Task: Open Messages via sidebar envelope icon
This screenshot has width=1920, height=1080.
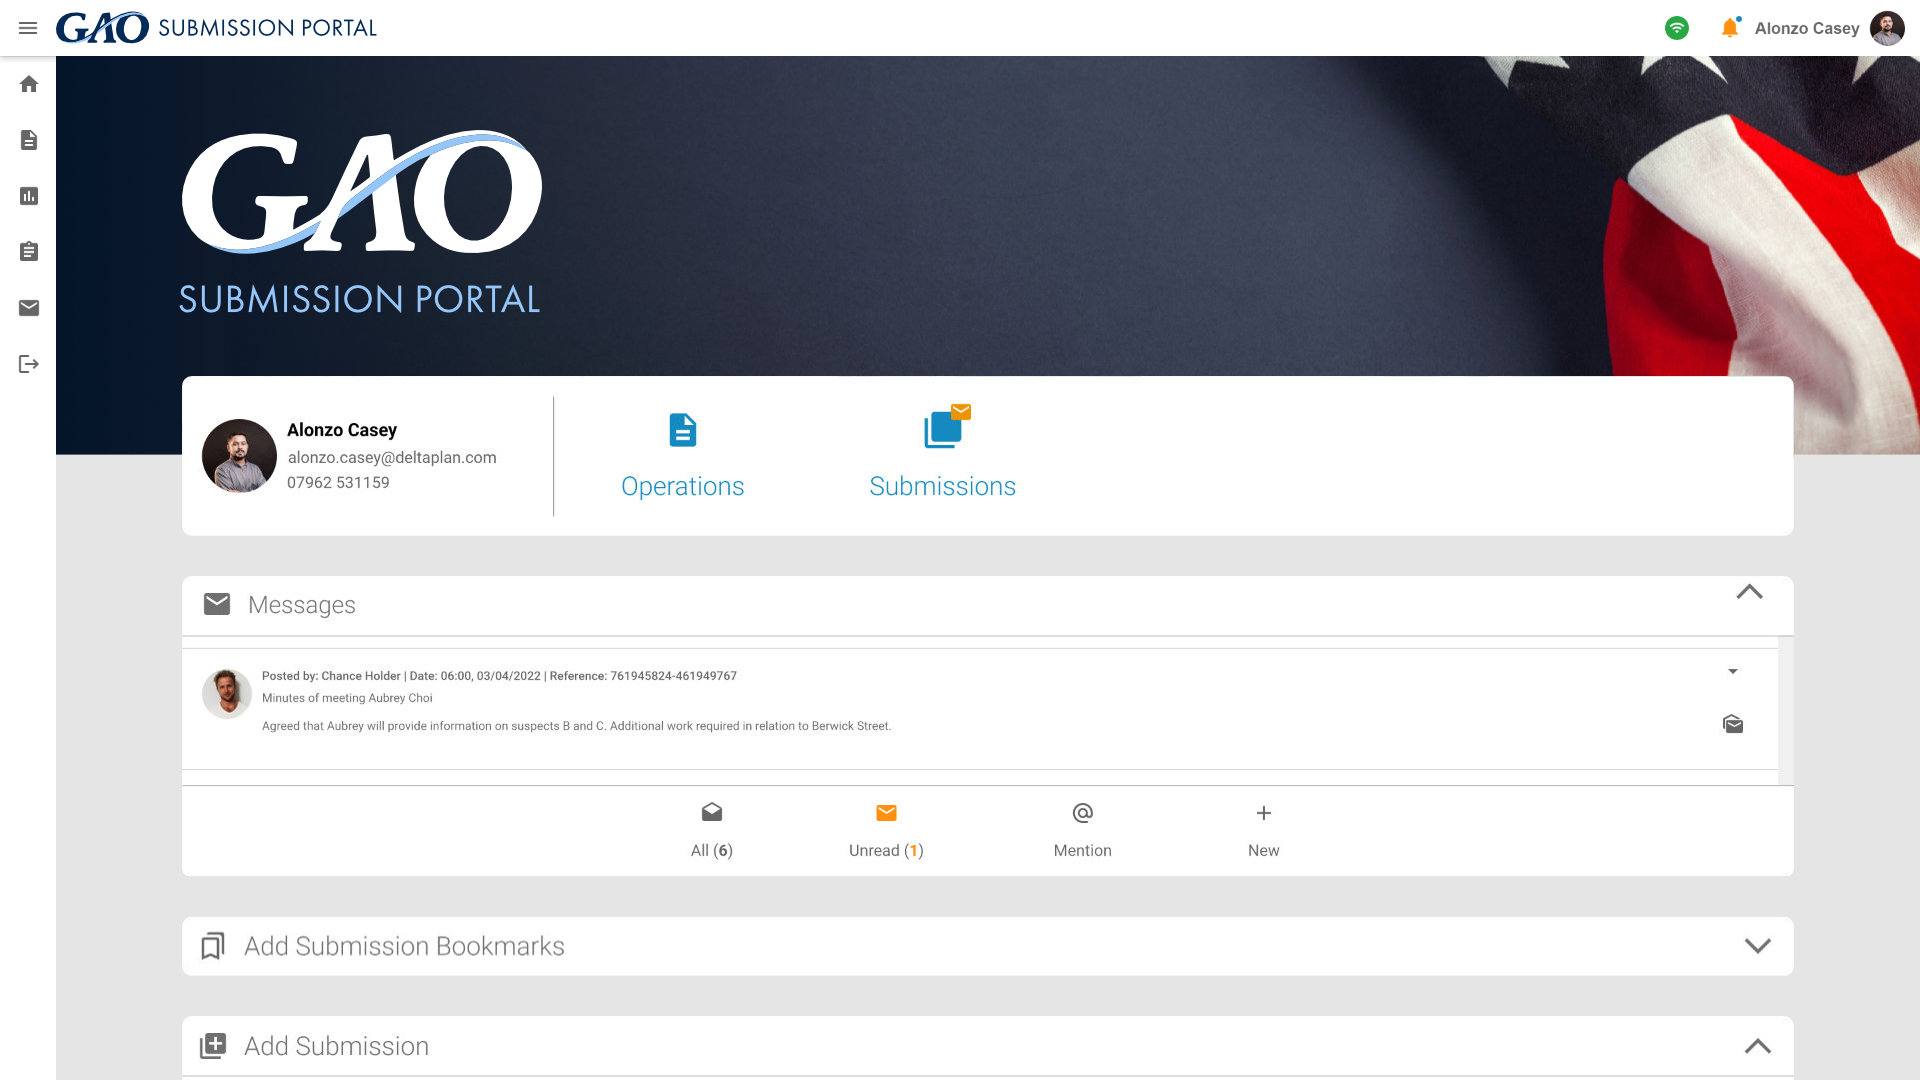Action: pos(28,308)
